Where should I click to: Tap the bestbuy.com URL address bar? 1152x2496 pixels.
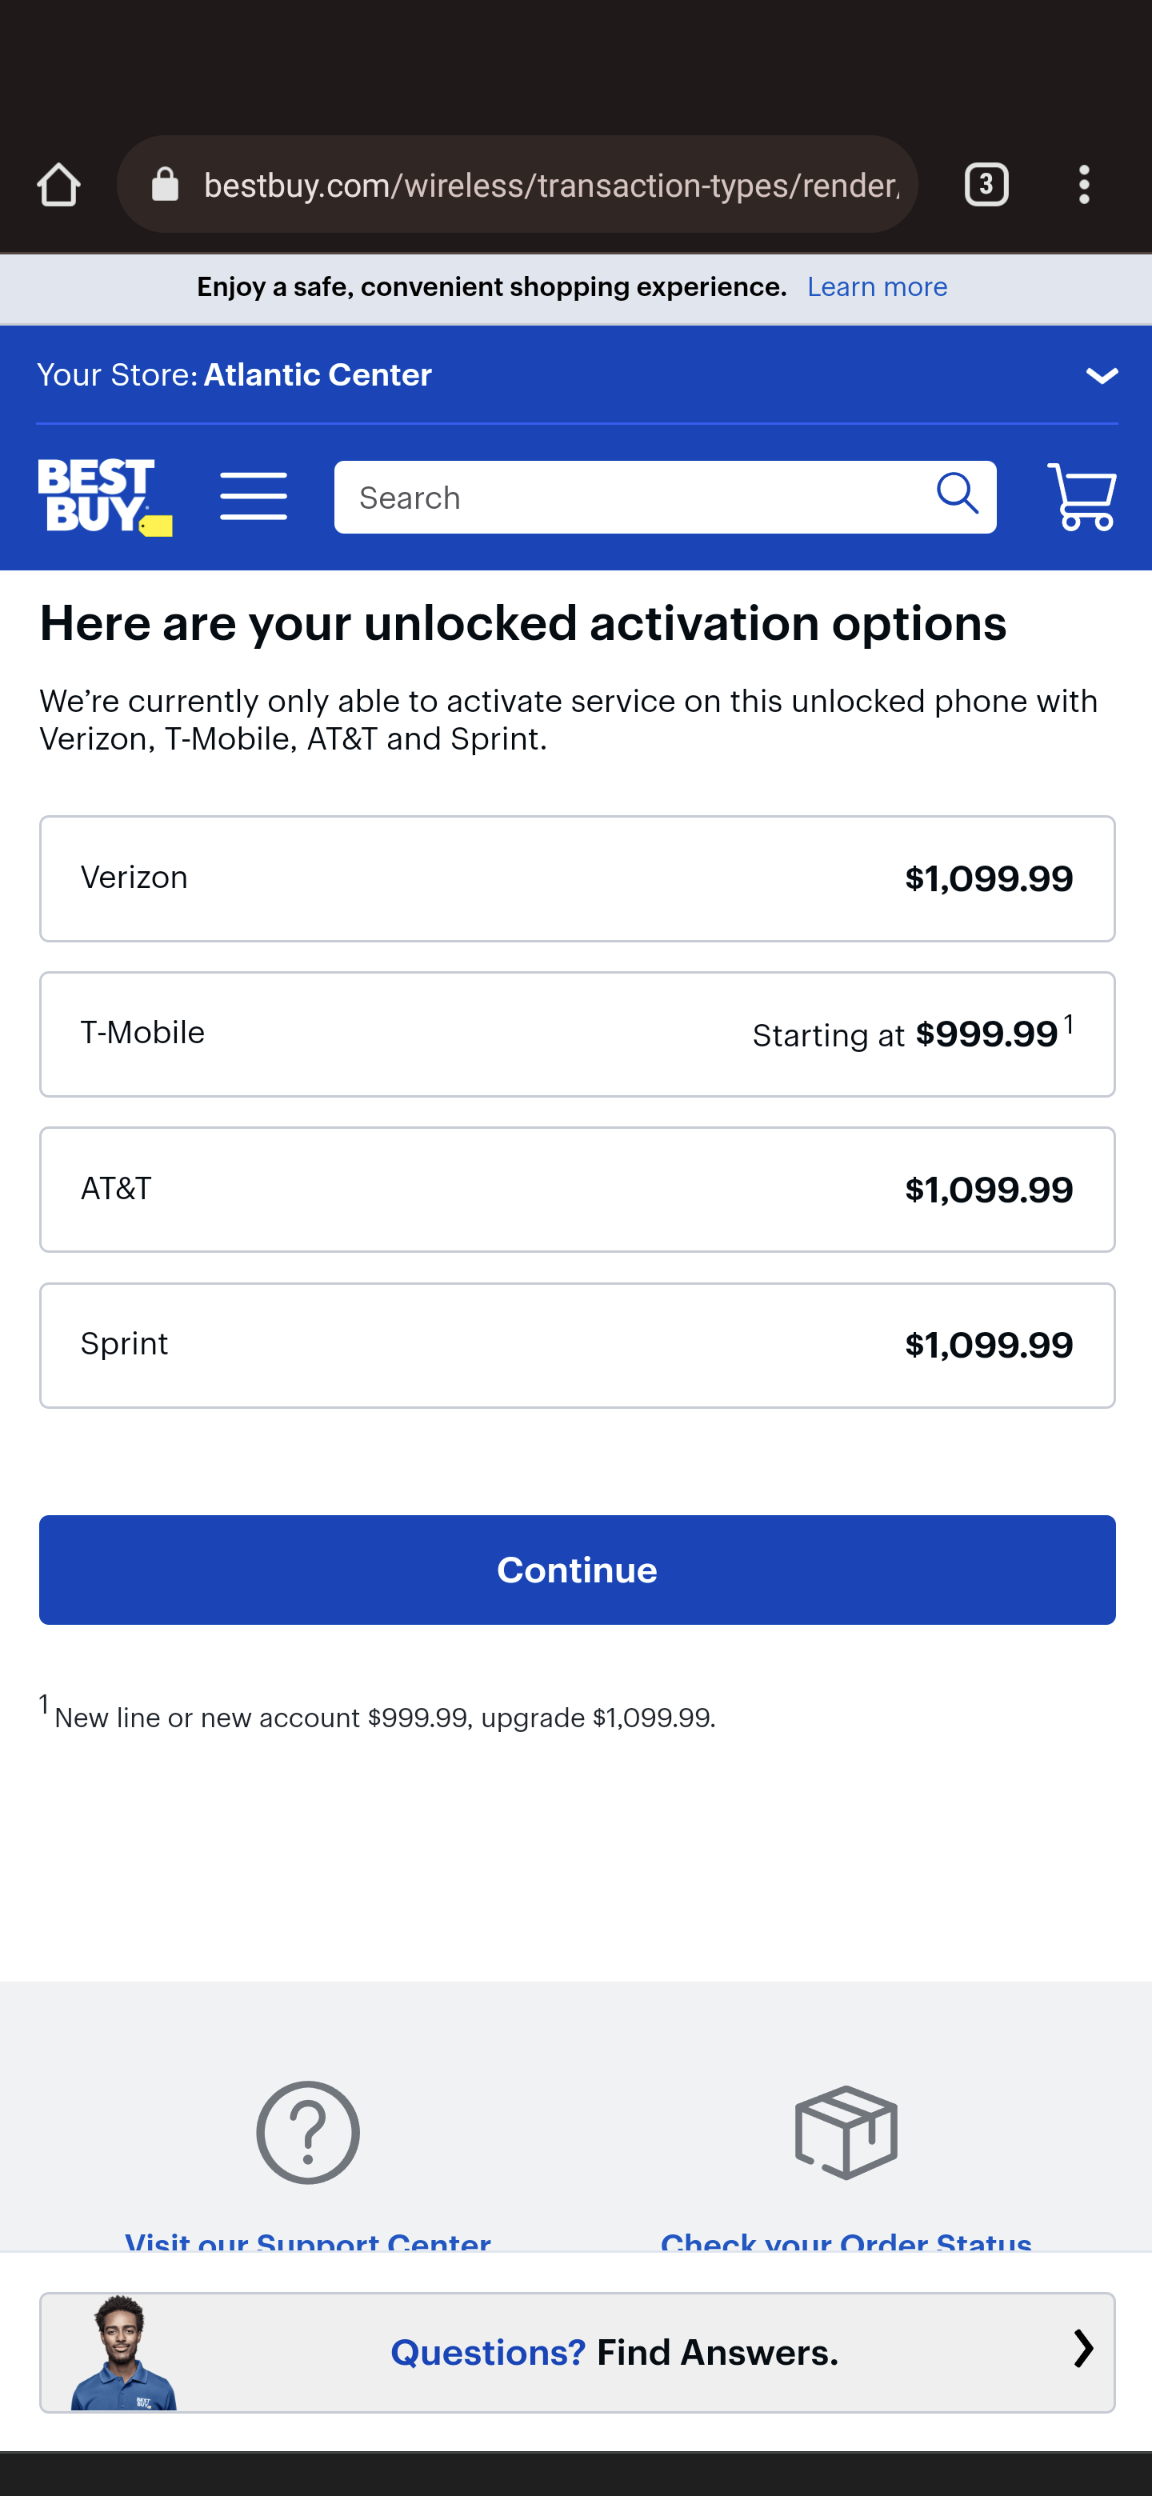click(550, 185)
